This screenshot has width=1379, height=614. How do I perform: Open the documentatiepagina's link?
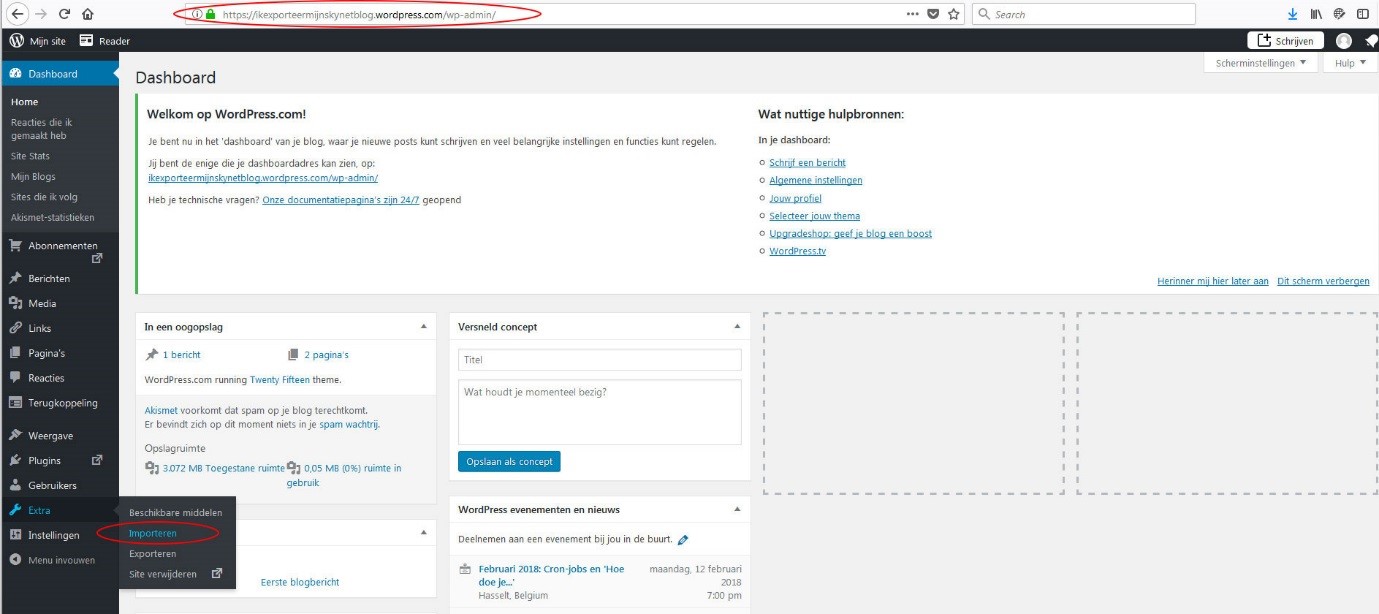click(x=341, y=200)
